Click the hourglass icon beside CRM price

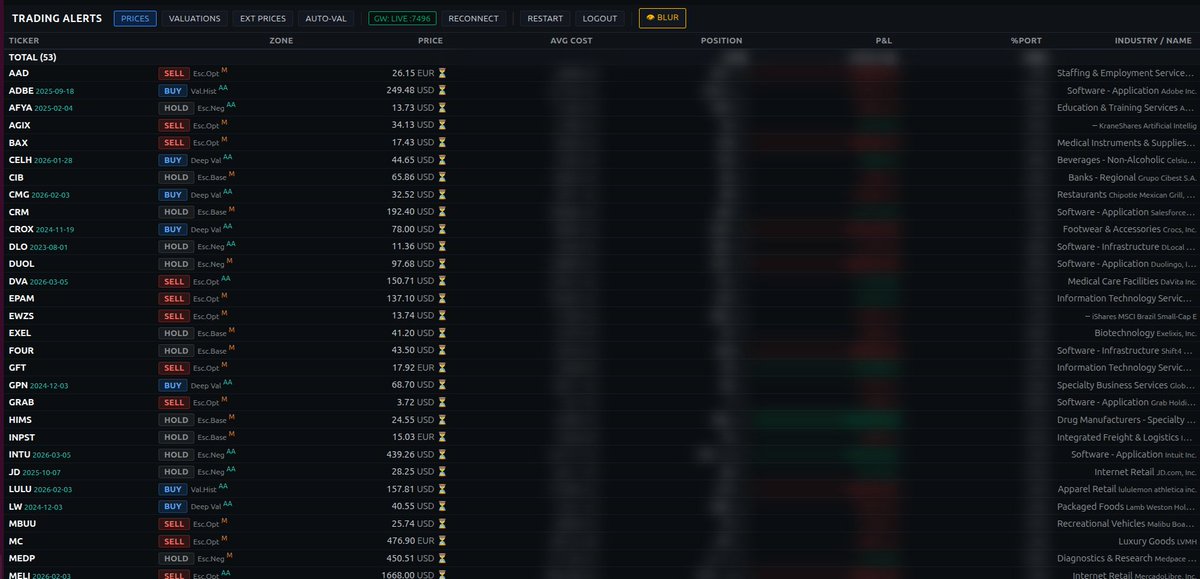(442, 212)
